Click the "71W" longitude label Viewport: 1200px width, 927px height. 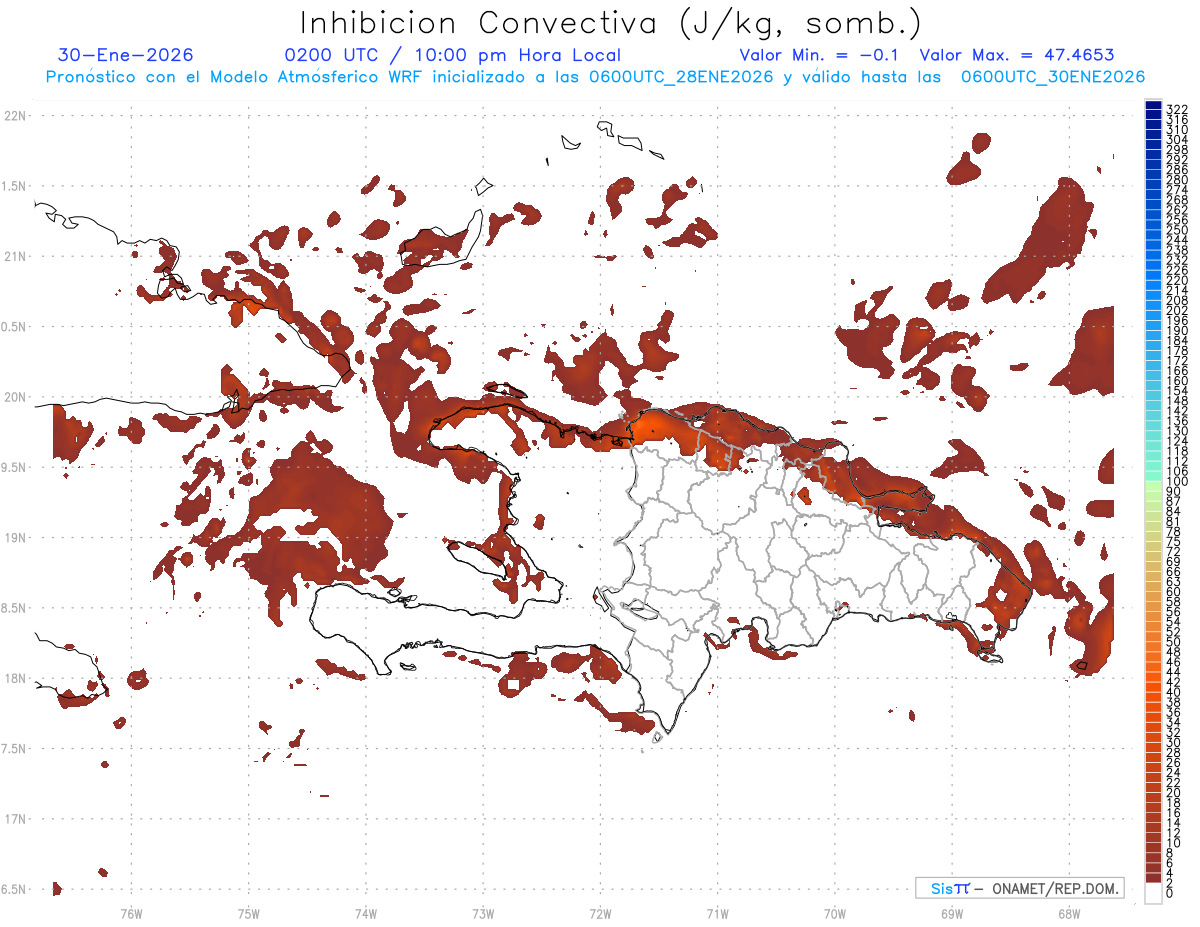tap(717, 913)
